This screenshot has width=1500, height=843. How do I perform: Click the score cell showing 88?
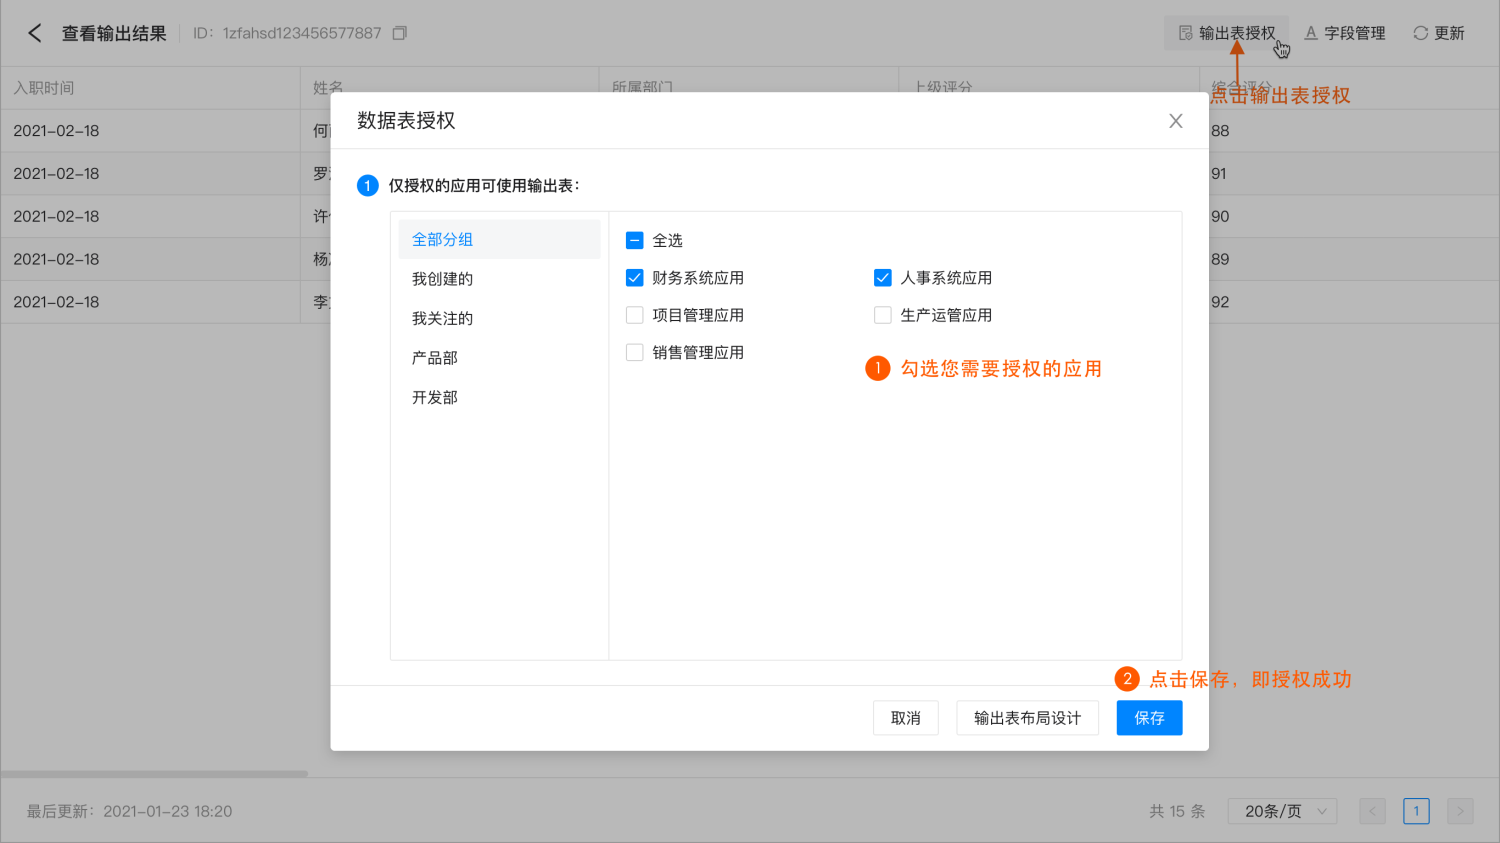coord(1220,131)
